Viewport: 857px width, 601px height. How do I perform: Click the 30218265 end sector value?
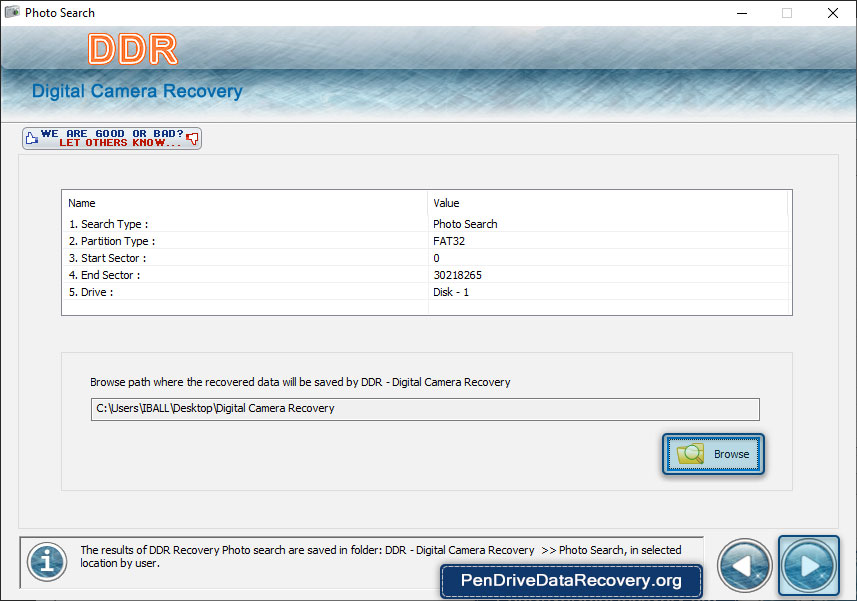click(458, 275)
